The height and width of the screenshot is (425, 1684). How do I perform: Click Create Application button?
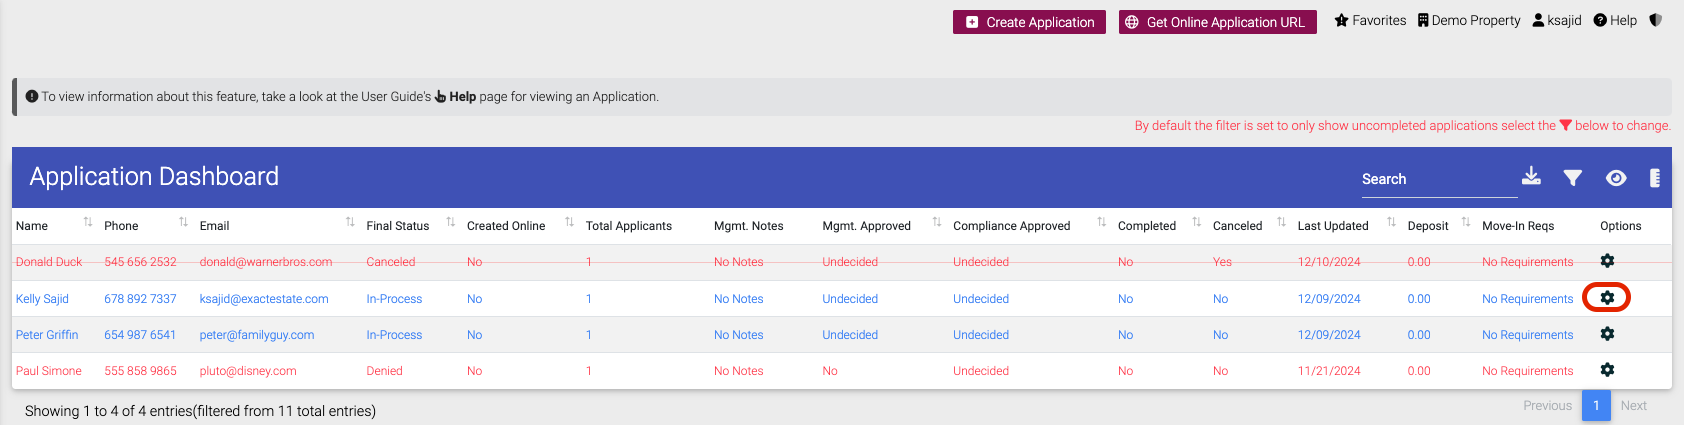[1029, 22]
